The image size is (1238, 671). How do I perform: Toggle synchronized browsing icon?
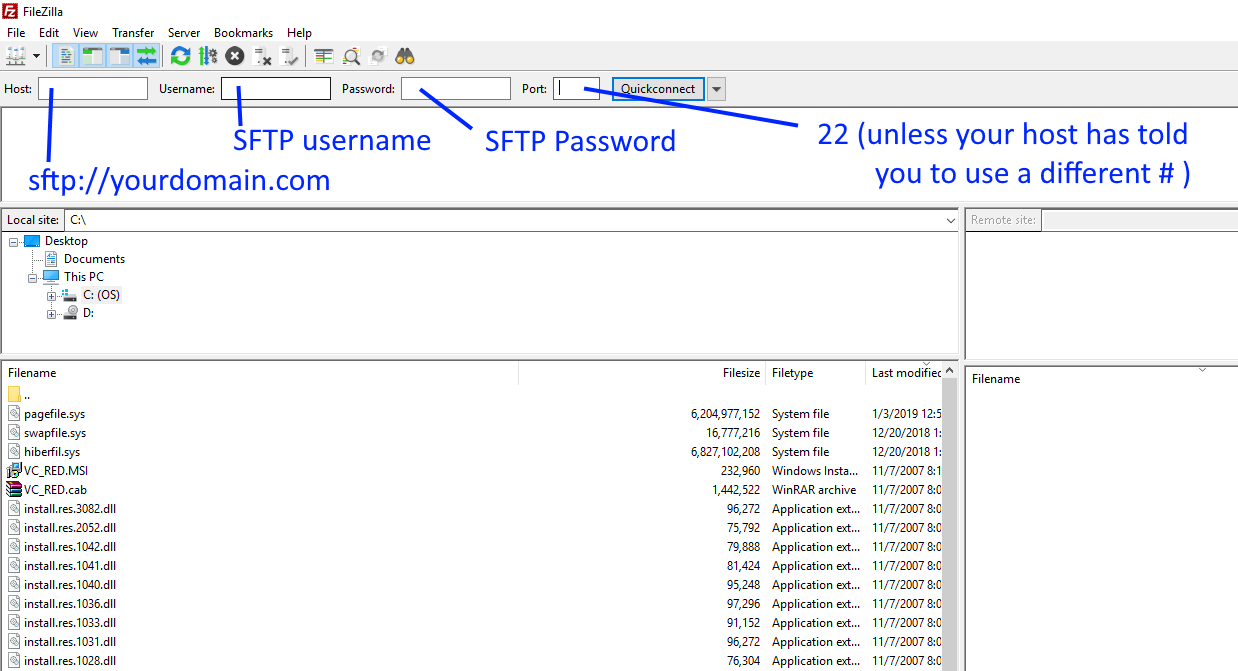[x=378, y=56]
